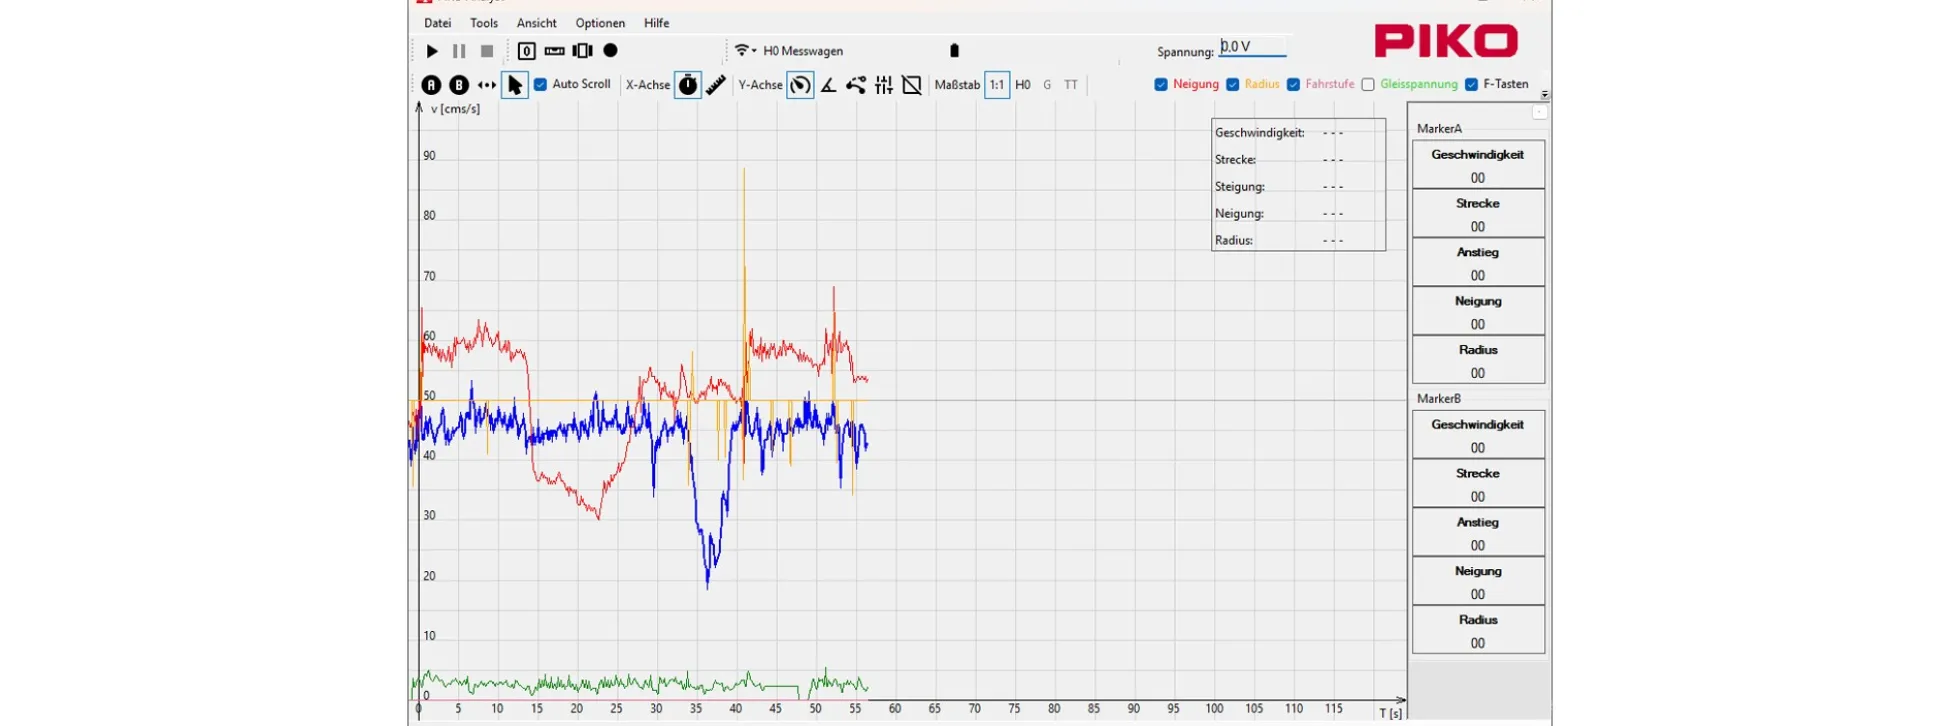Set marker A with the A icon
This screenshot has height=726, width=1960.
431,85
